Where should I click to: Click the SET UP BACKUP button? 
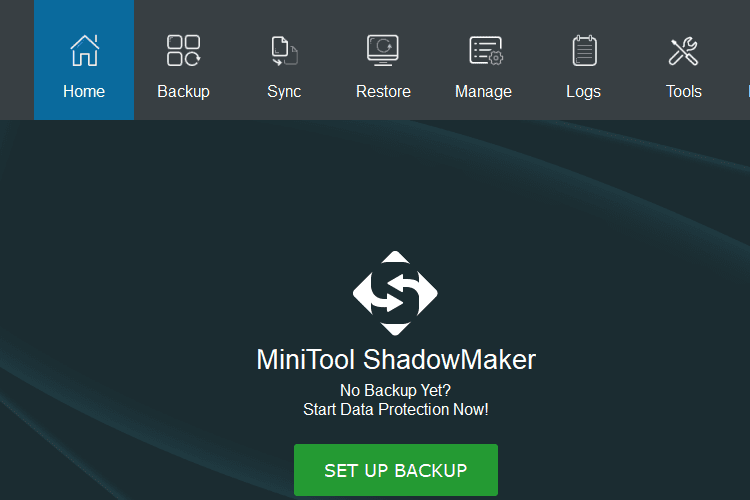396,470
